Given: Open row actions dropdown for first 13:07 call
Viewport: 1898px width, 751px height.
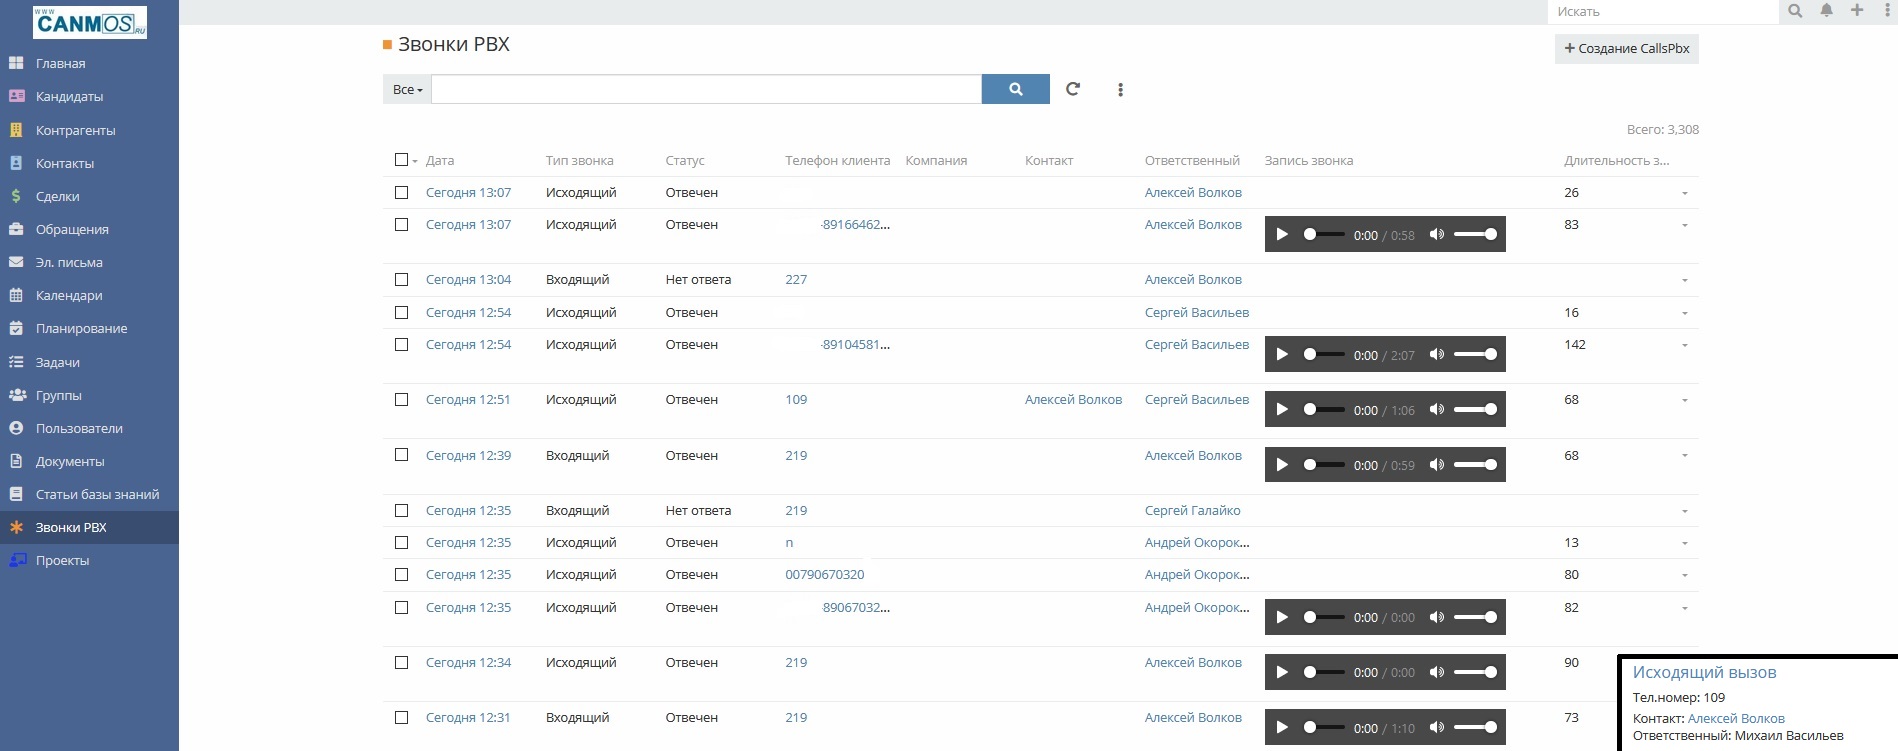Looking at the screenshot, I should click(1684, 193).
